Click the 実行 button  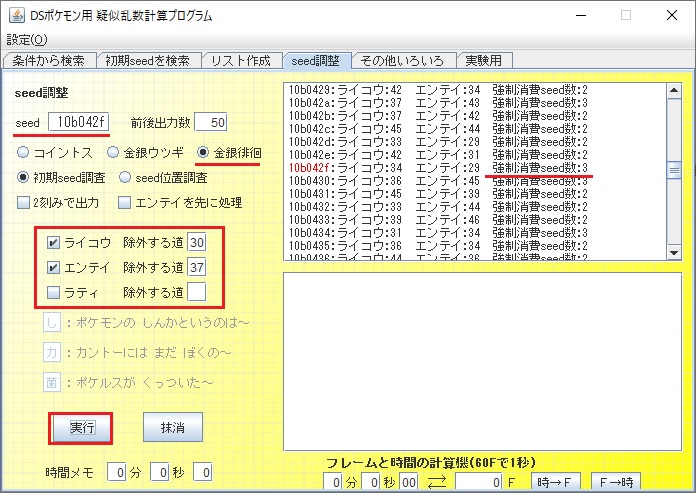pos(82,427)
